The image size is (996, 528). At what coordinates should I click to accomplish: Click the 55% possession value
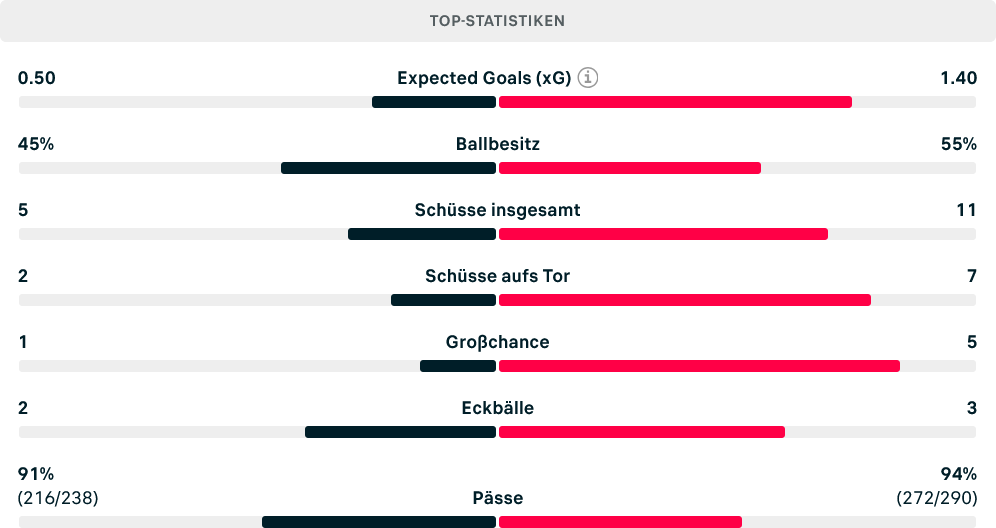[959, 144]
